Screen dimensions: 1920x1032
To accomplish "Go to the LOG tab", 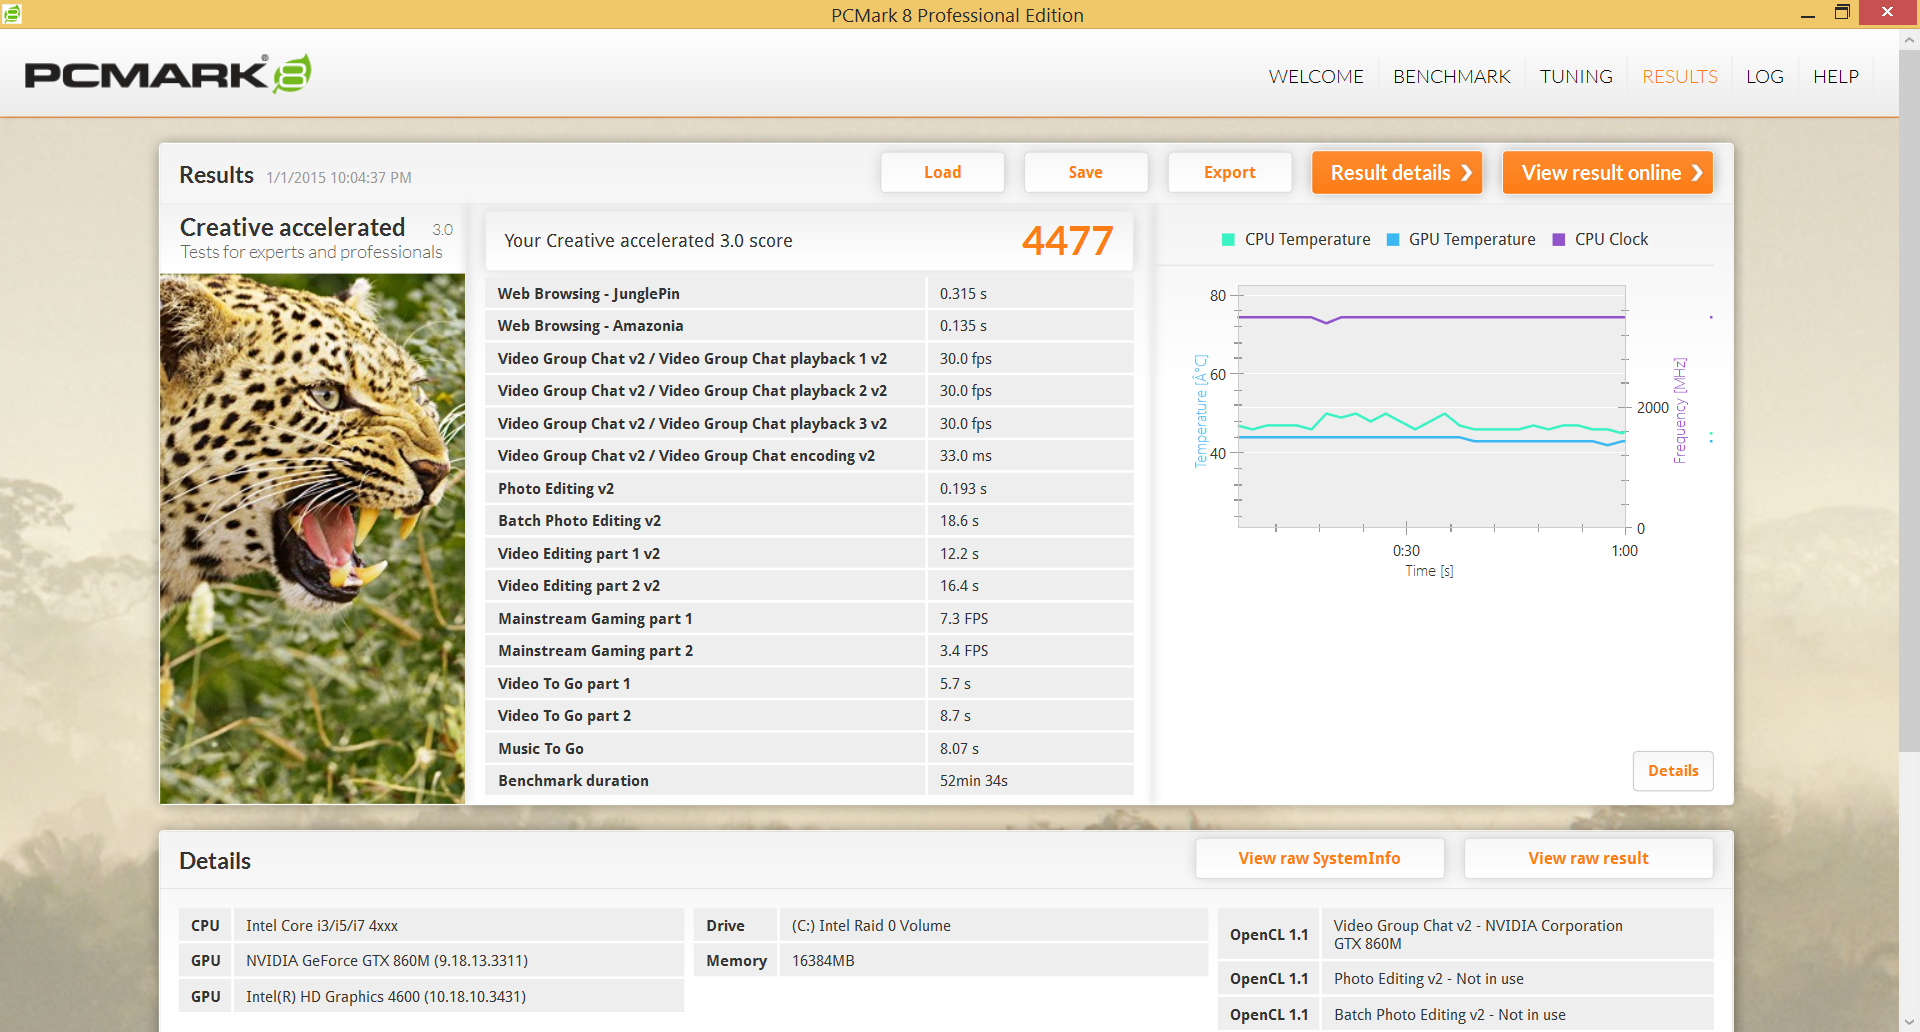I will (1764, 76).
